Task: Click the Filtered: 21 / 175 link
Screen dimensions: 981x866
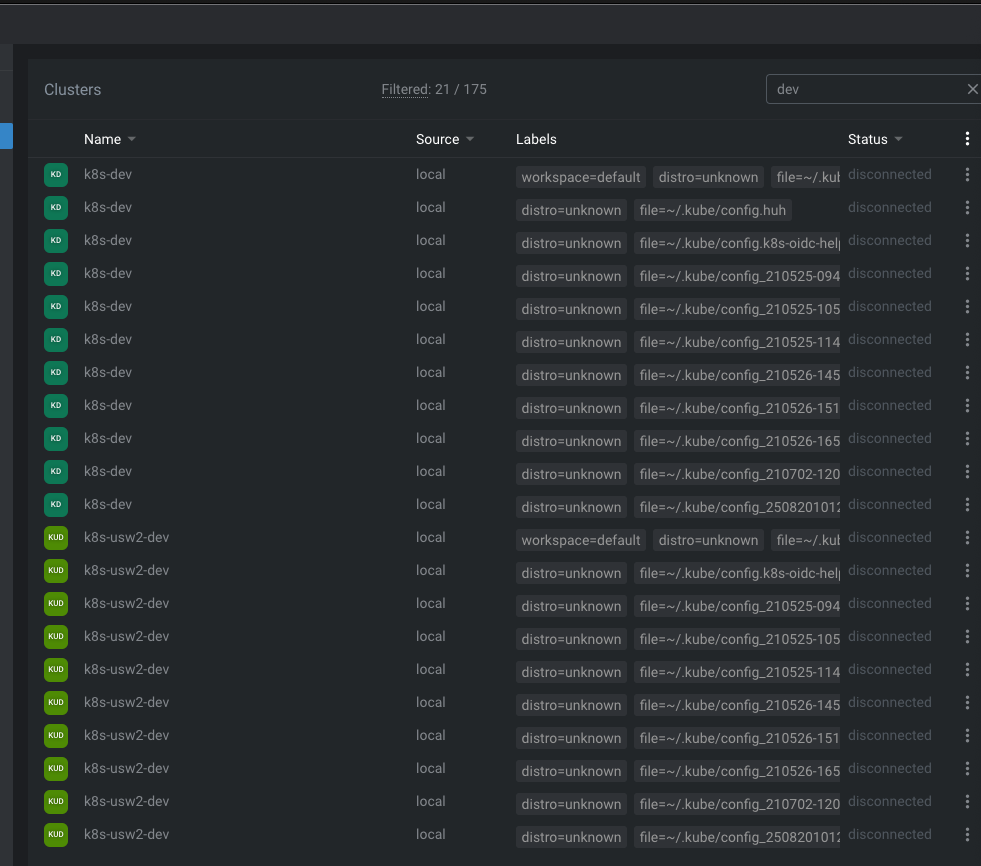Action: tap(433, 89)
